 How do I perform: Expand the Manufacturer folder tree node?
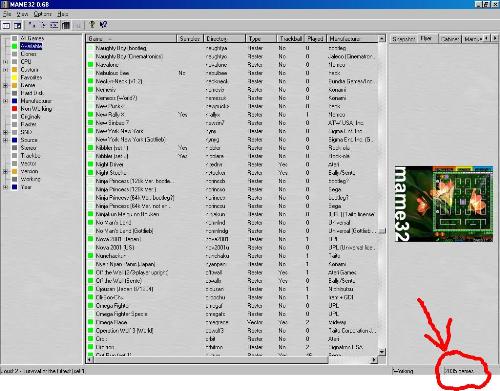[x=5, y=101]
